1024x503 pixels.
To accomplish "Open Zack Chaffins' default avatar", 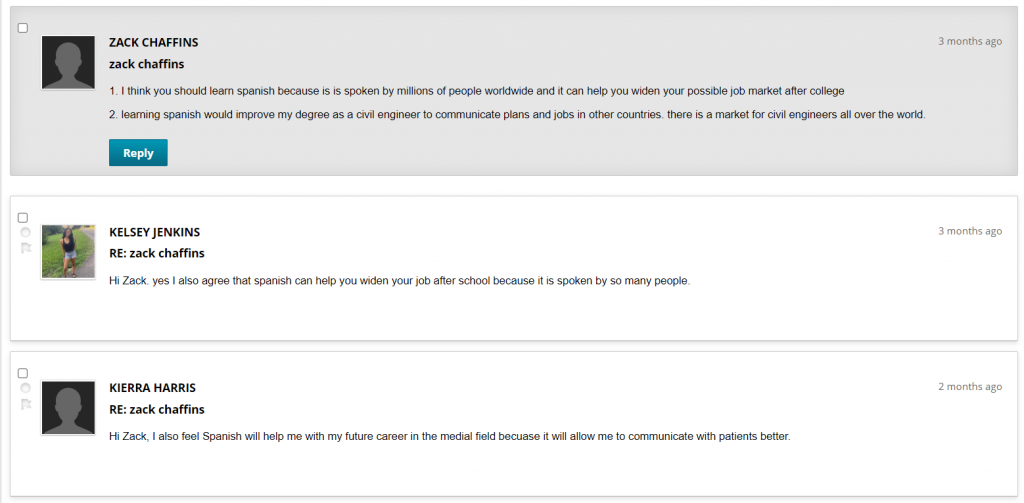I will pos(68,63).
